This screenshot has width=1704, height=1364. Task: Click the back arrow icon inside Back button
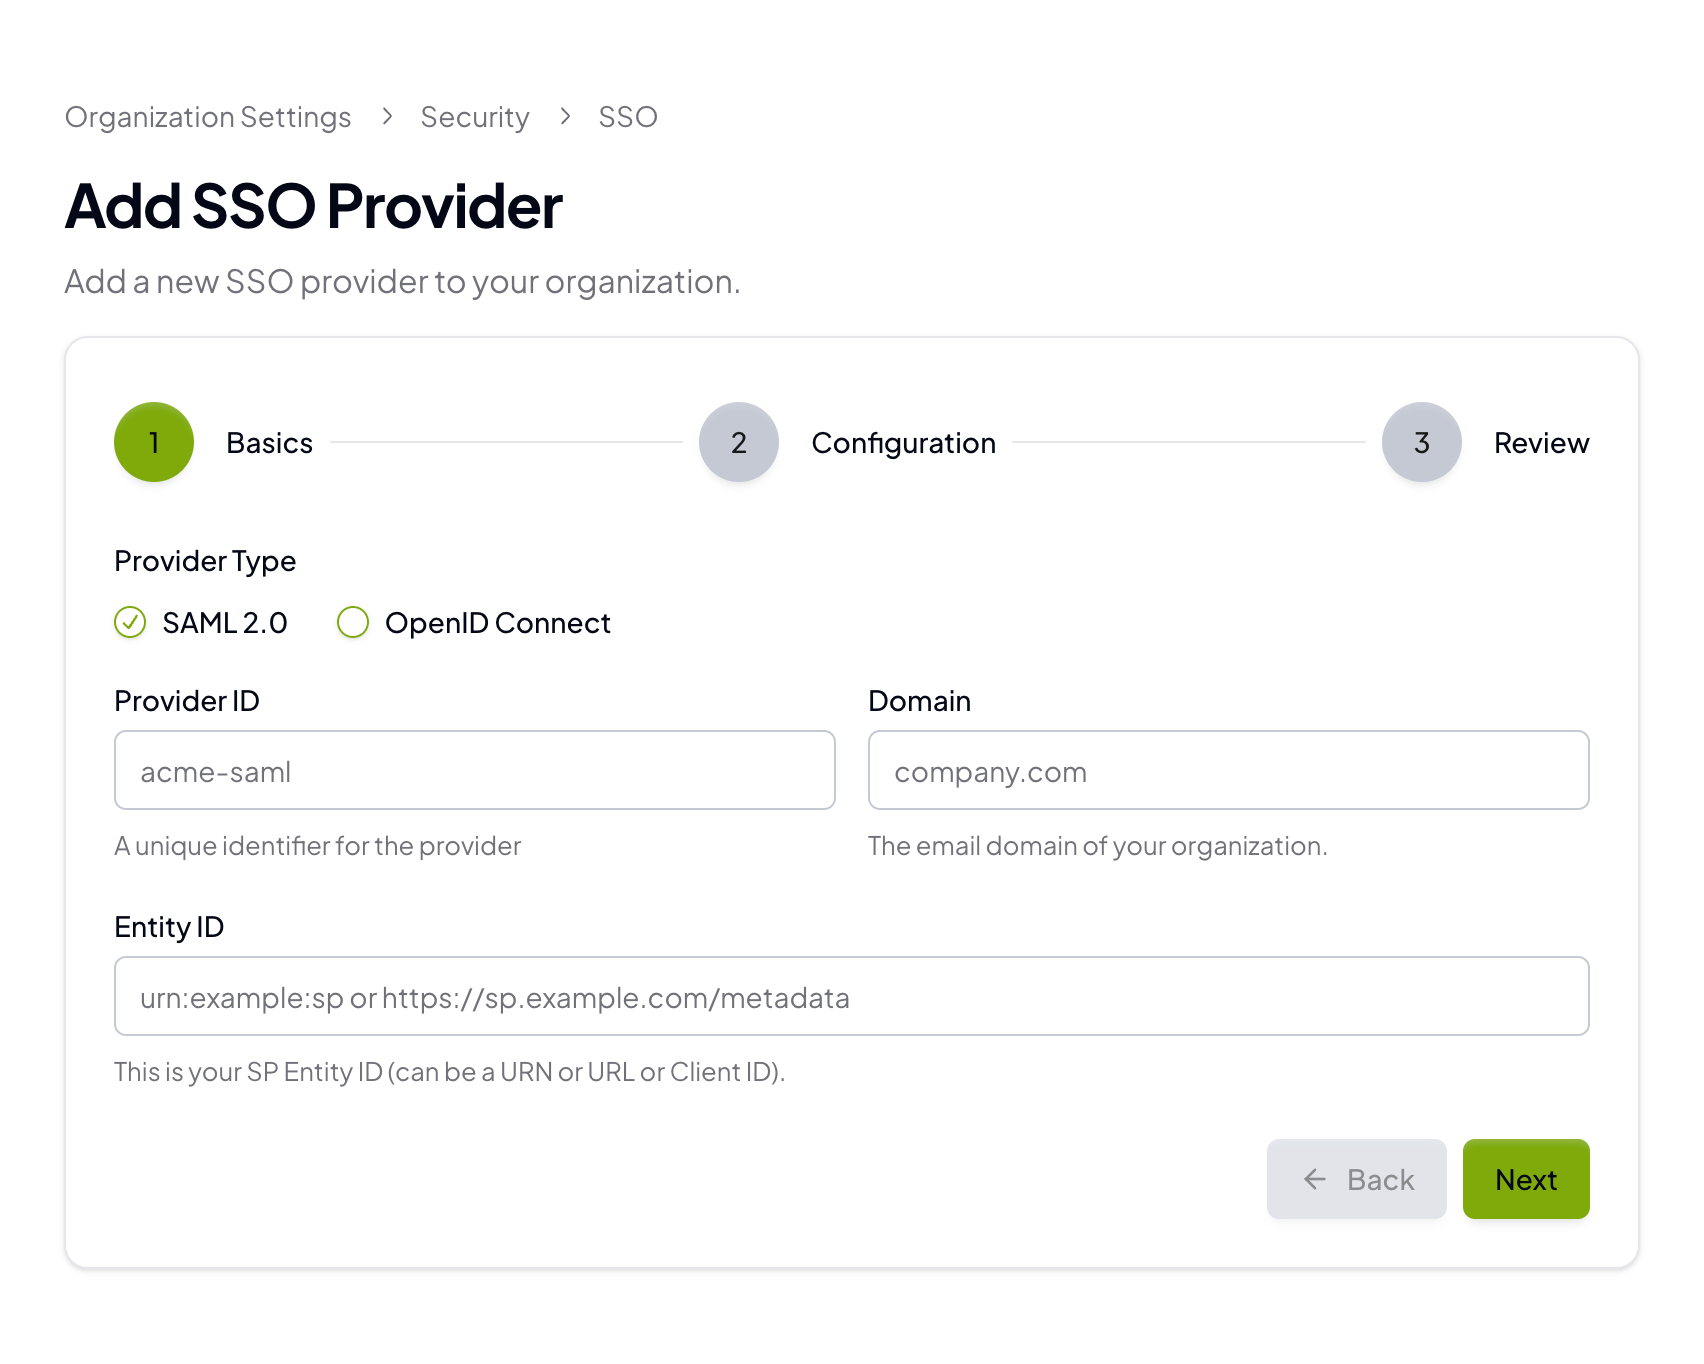1314,1179
